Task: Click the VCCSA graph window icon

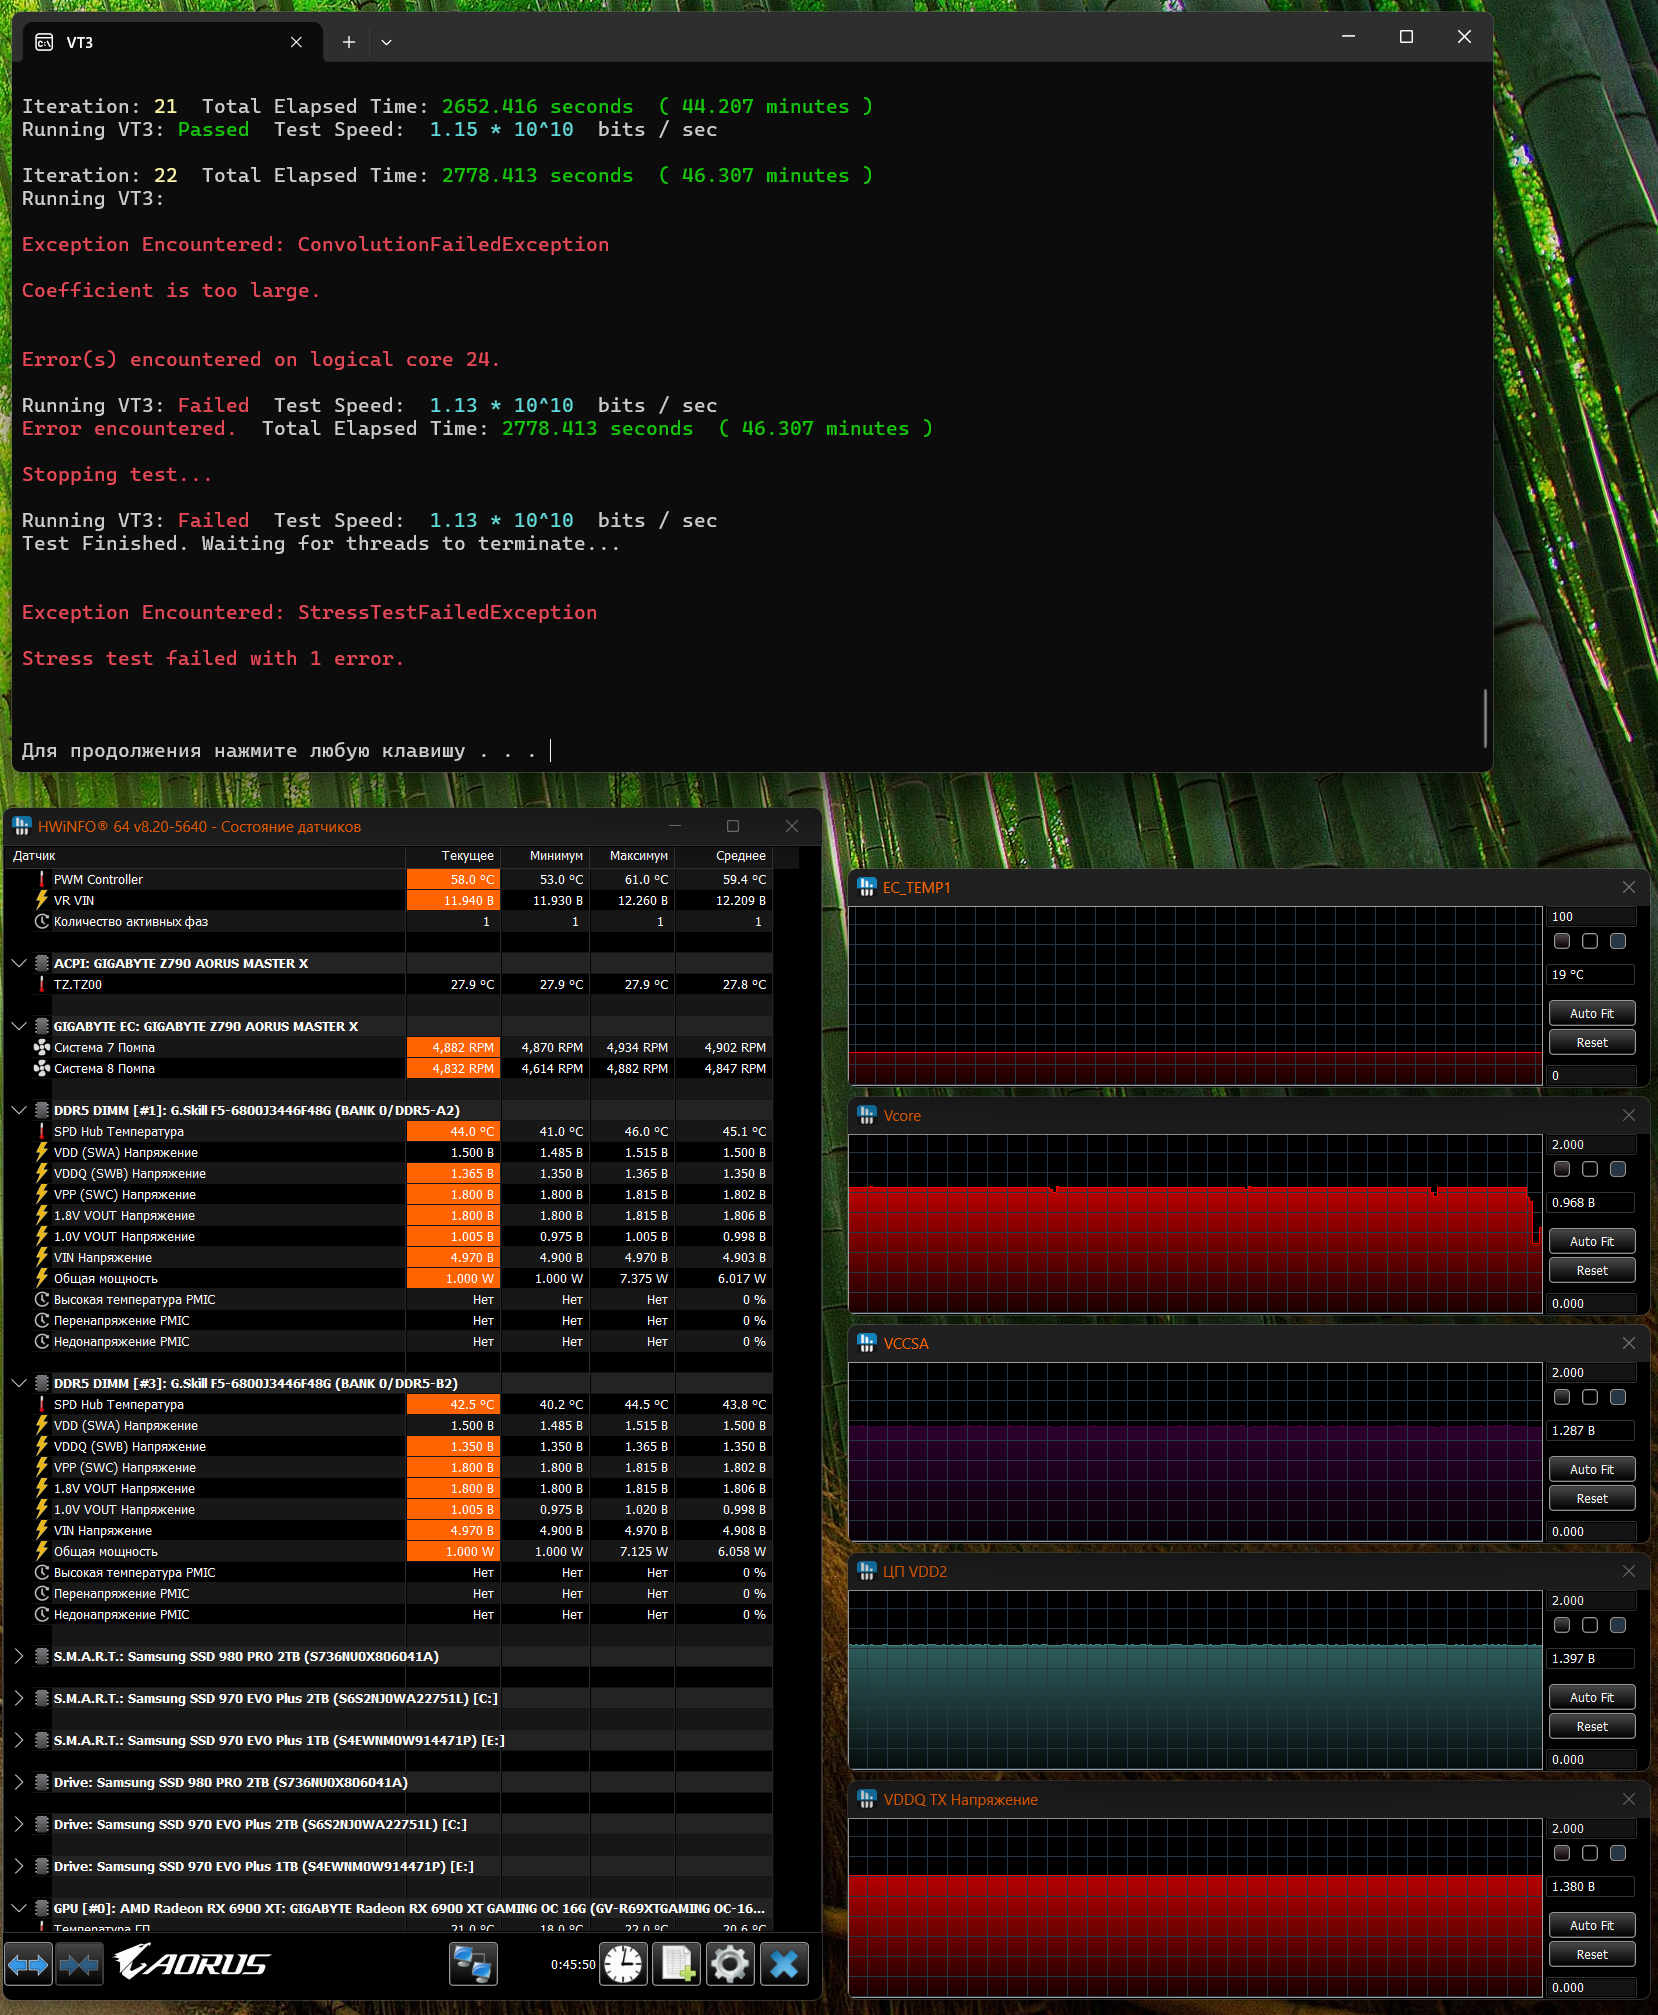Action: pyautogui.click(x=867, y=1343)
